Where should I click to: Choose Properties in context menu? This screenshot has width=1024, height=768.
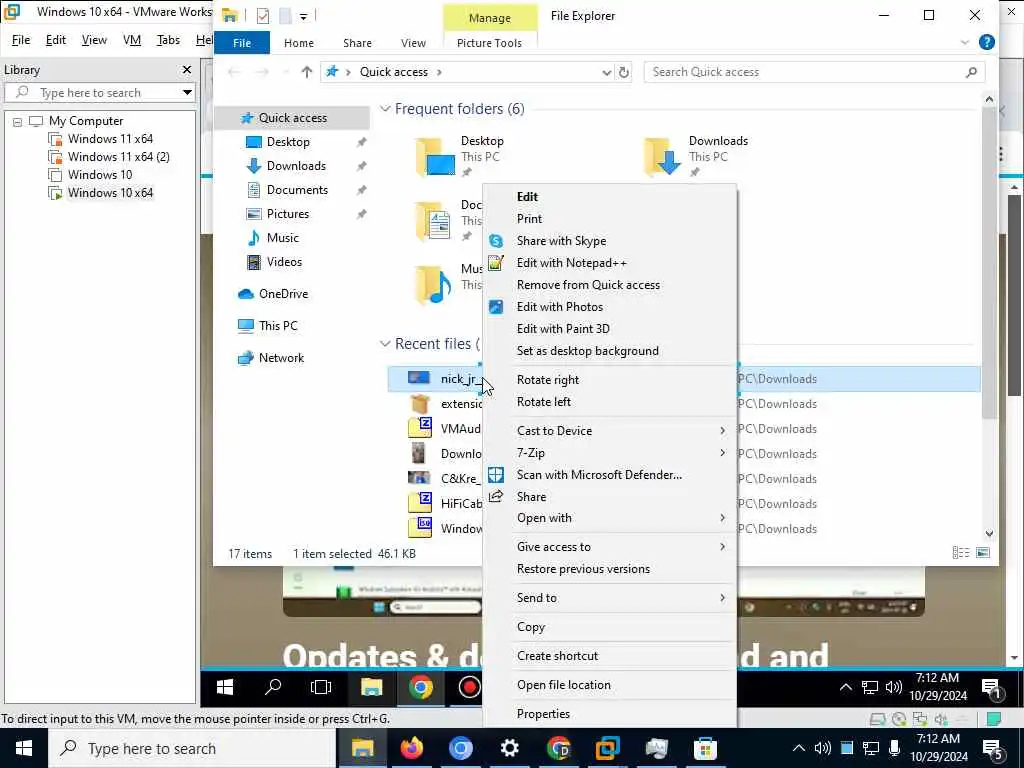pyautogui.click(x=543, y=714)
